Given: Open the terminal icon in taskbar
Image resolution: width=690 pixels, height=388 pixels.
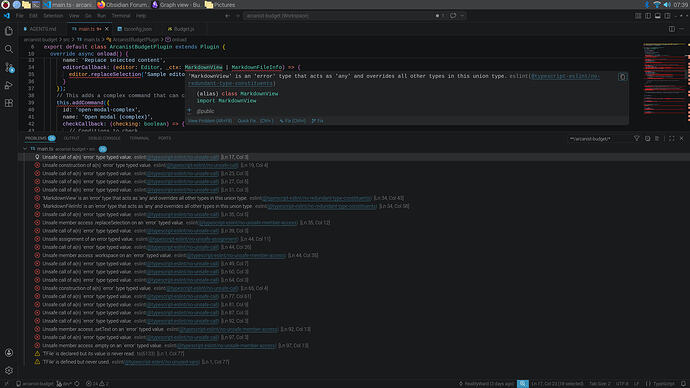Looking at the screenshot, I should (36, 5).
